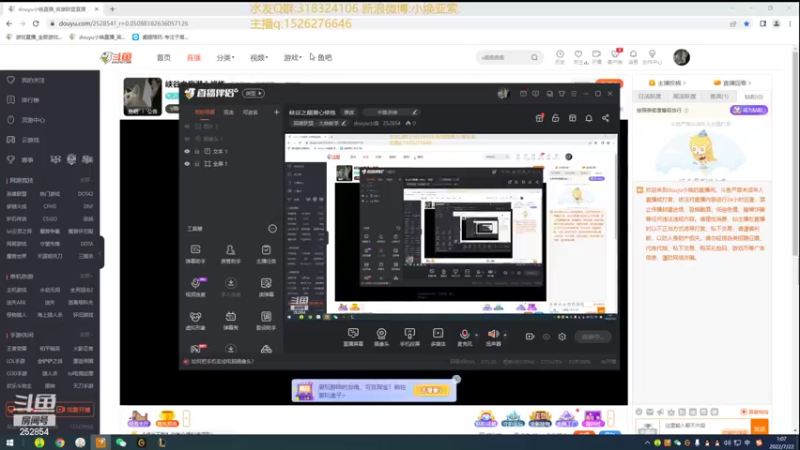The height and width of the screenshot is (450, 800).
Task: Add a 摄像头 camera source
Action: pos(381,337)
